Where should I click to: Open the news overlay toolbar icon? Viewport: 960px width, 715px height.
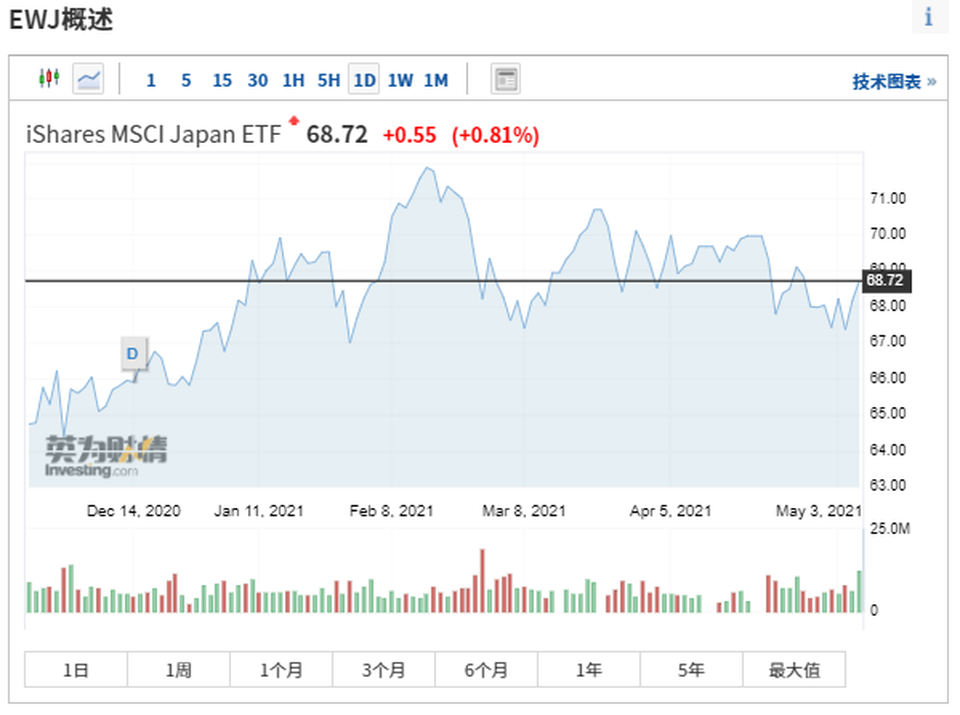[506, 79]
